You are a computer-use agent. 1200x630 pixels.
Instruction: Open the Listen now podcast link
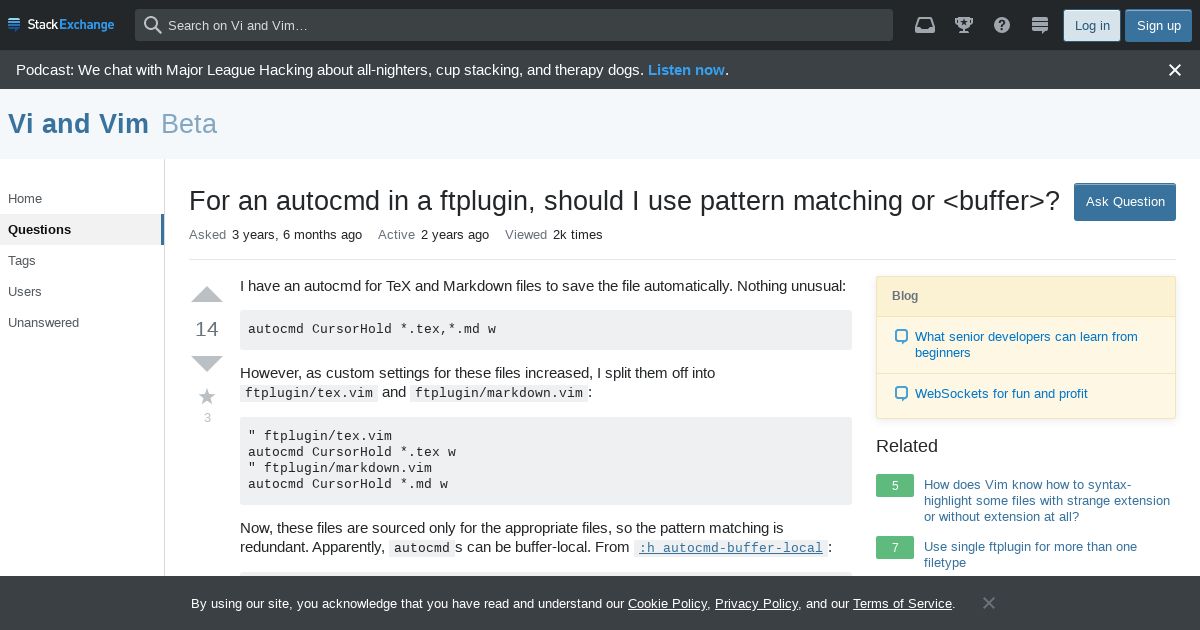pos(686,70)
